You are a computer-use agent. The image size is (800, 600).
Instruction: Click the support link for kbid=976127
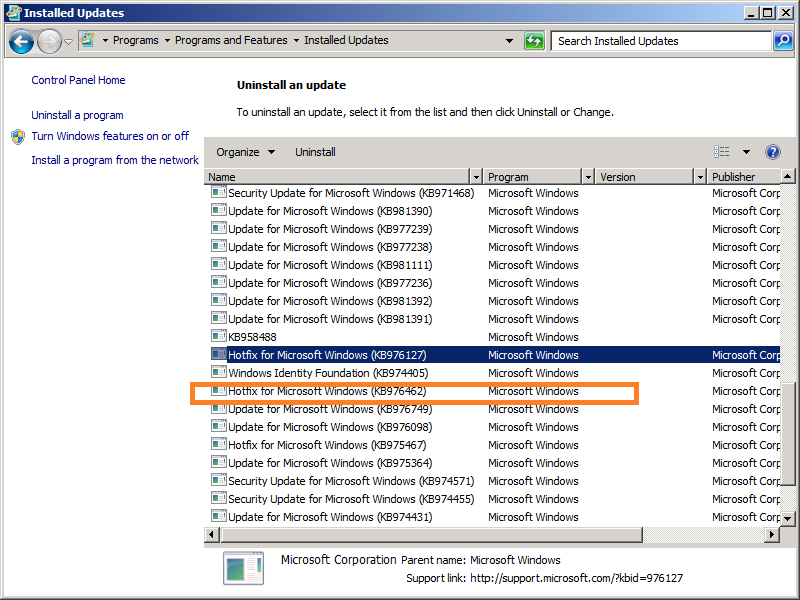click(576, 578)
